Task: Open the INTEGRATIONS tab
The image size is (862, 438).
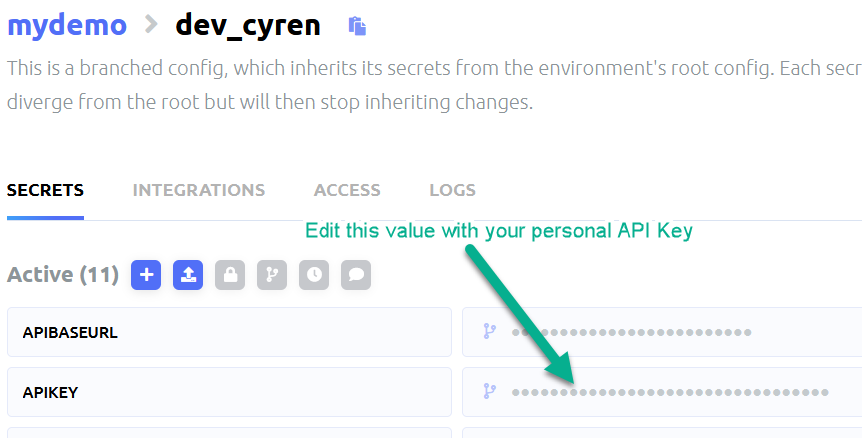Action: 199,190
